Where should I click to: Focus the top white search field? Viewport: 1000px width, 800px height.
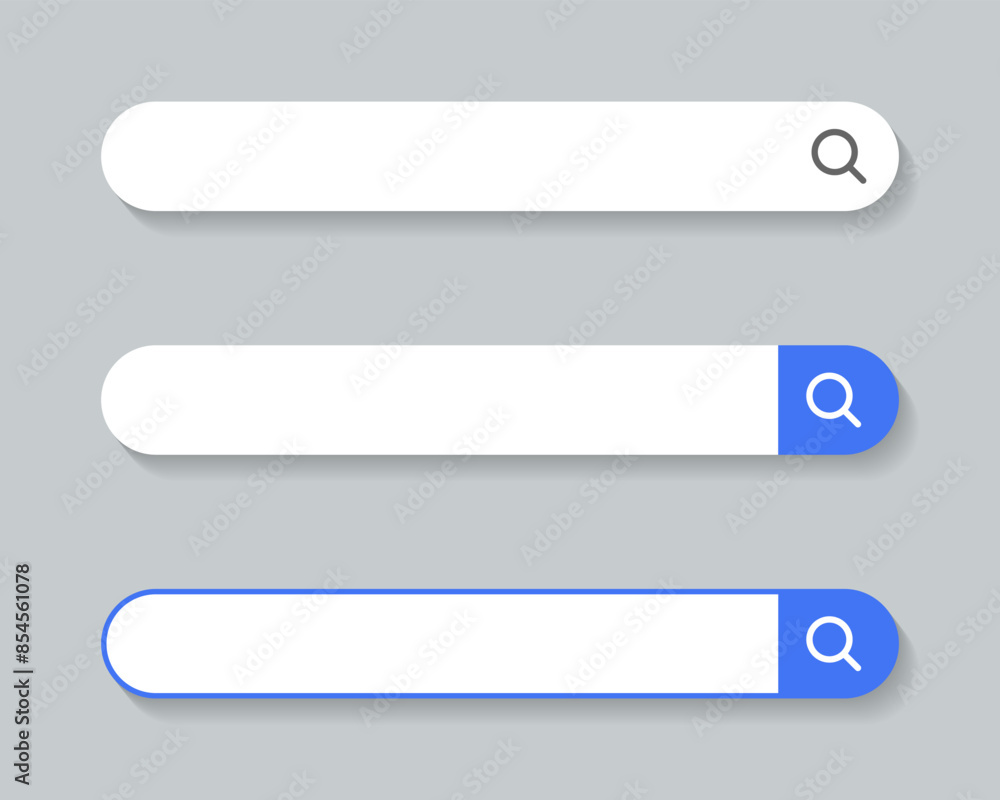(x=500, y=156)
